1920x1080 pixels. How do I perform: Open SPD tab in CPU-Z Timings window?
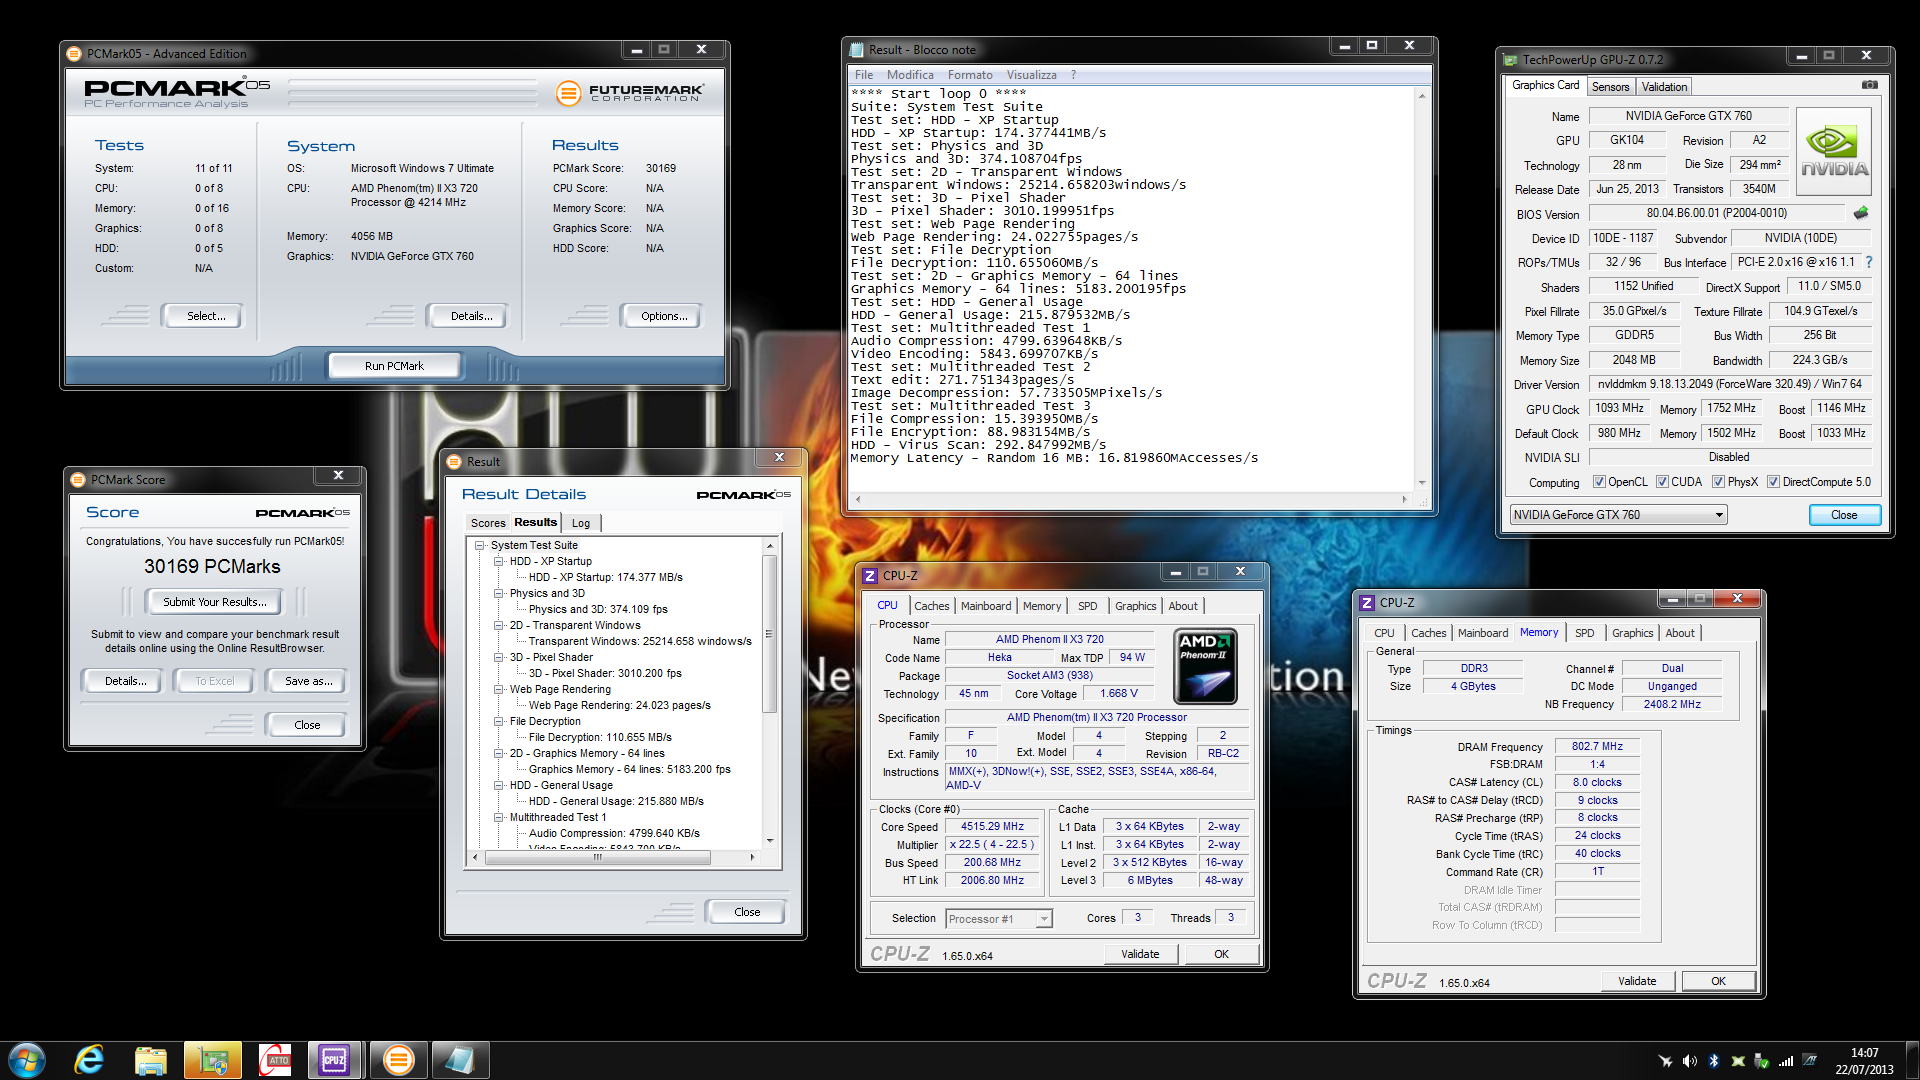pyautogui.click(x=1585, y=633)
